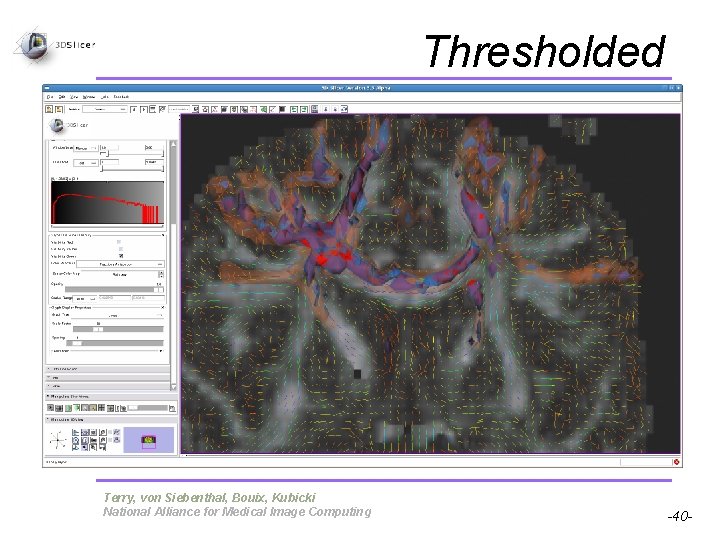The height and width of the screenshot is (540, 720).
Task: Click the window/level range slider
Action: click(x=132, y=154)
